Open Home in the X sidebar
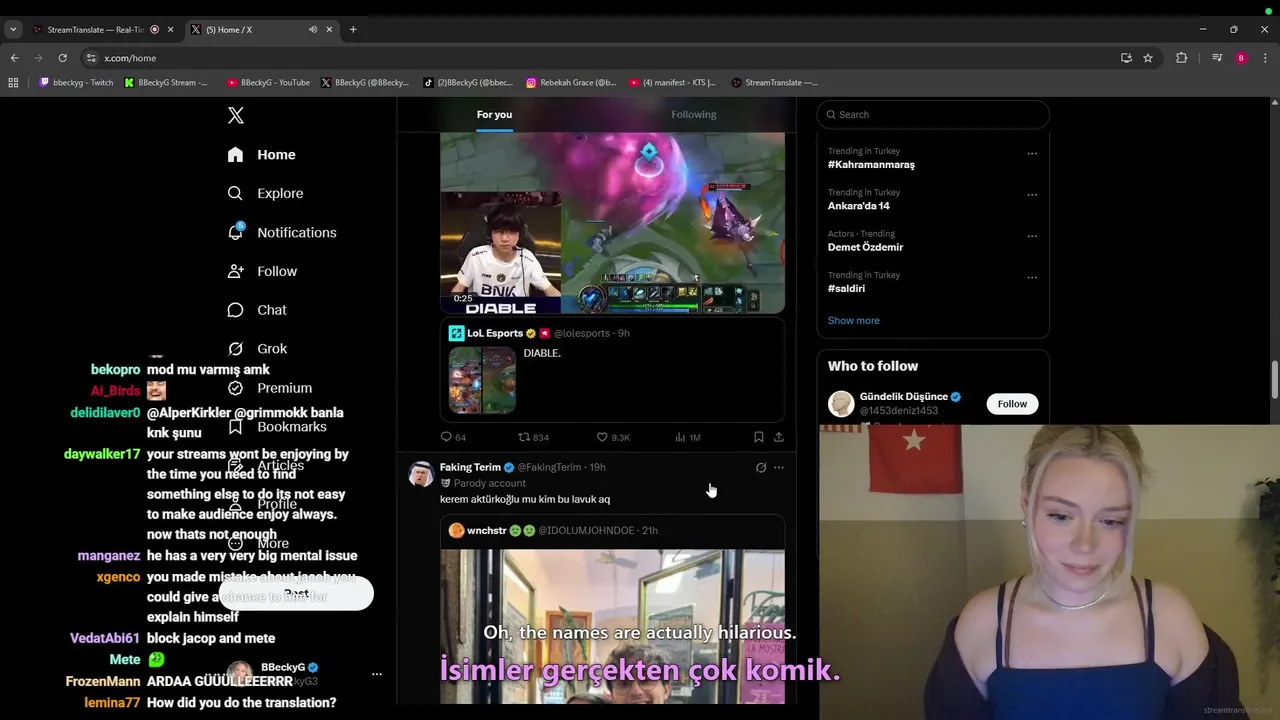This screenshot has width=1280, height=720. coord(262,155)
